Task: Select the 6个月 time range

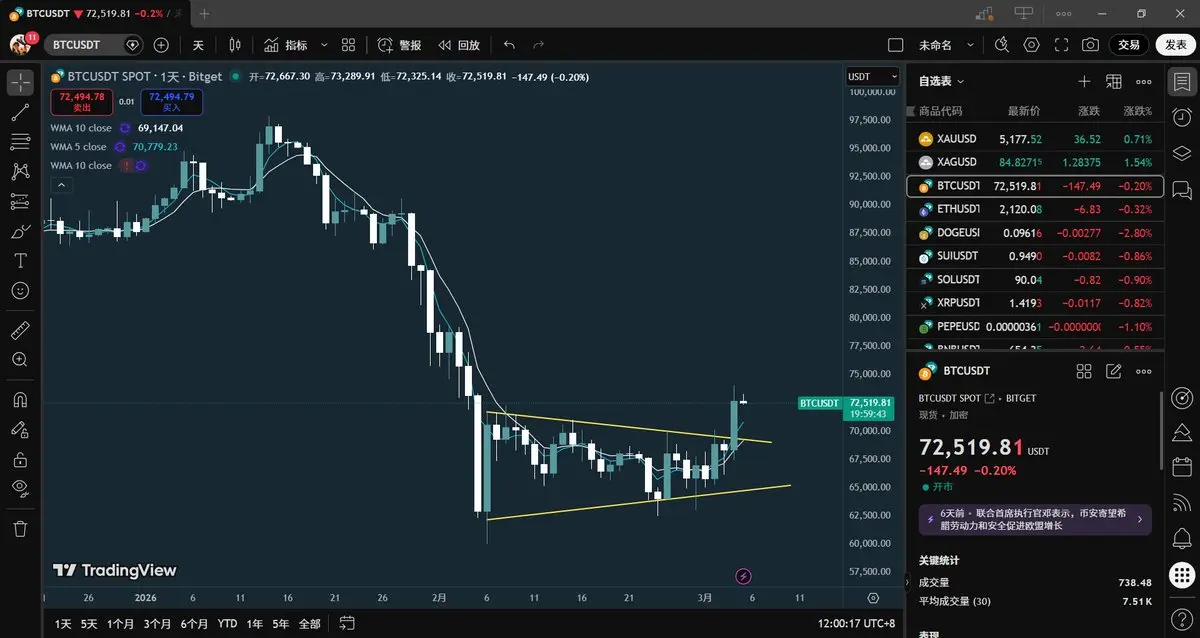Action: tap(194, 623)
